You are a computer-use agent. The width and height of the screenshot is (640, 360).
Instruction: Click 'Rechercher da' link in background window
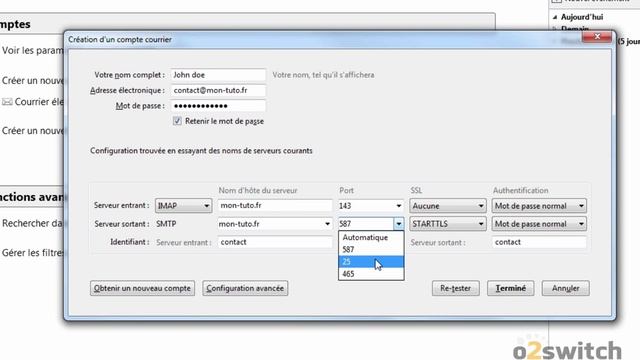pos(32,223)
